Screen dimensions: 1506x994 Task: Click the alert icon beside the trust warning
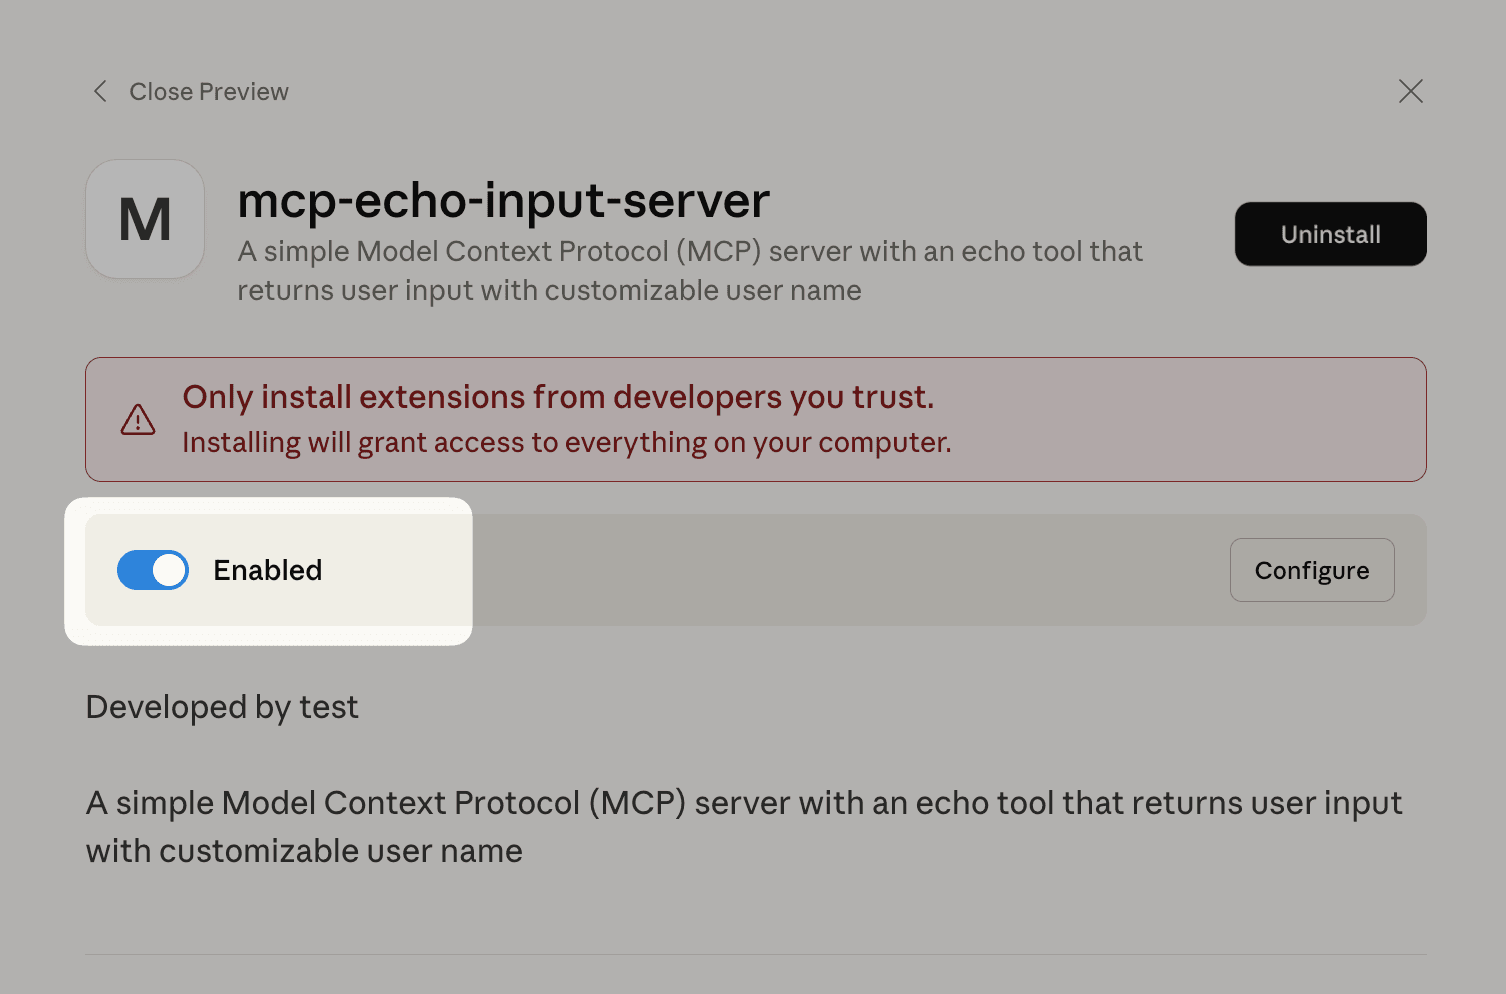click(137, 419)
